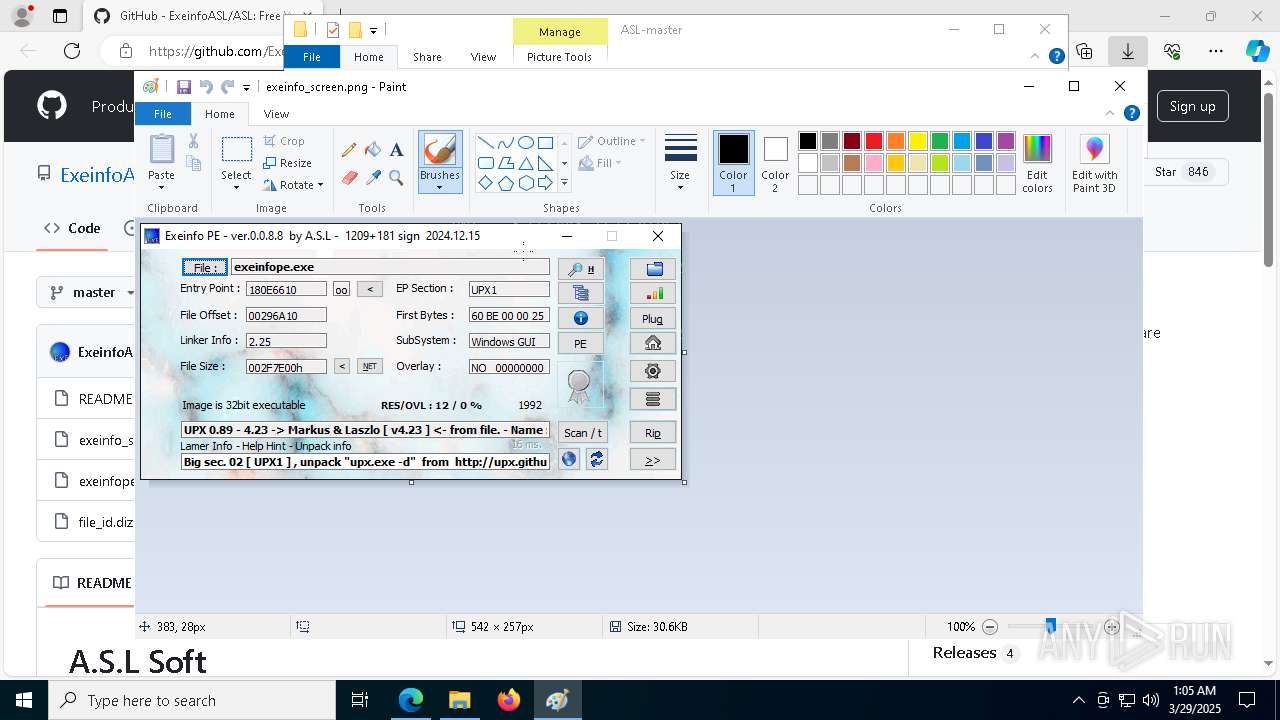Expand the Shapes gallery more arrow
1280x720 pixels.
click(x=564, y=183)
